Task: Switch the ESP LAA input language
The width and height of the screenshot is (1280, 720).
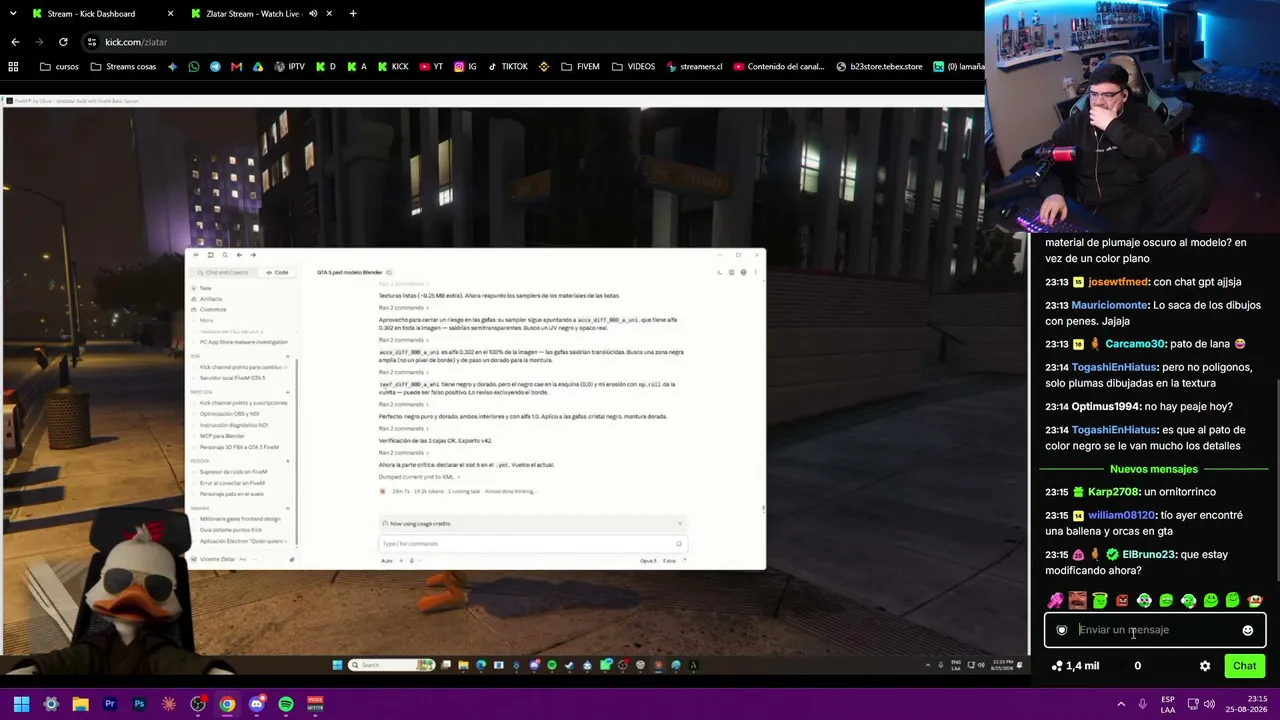Action: pos(1168,704)
